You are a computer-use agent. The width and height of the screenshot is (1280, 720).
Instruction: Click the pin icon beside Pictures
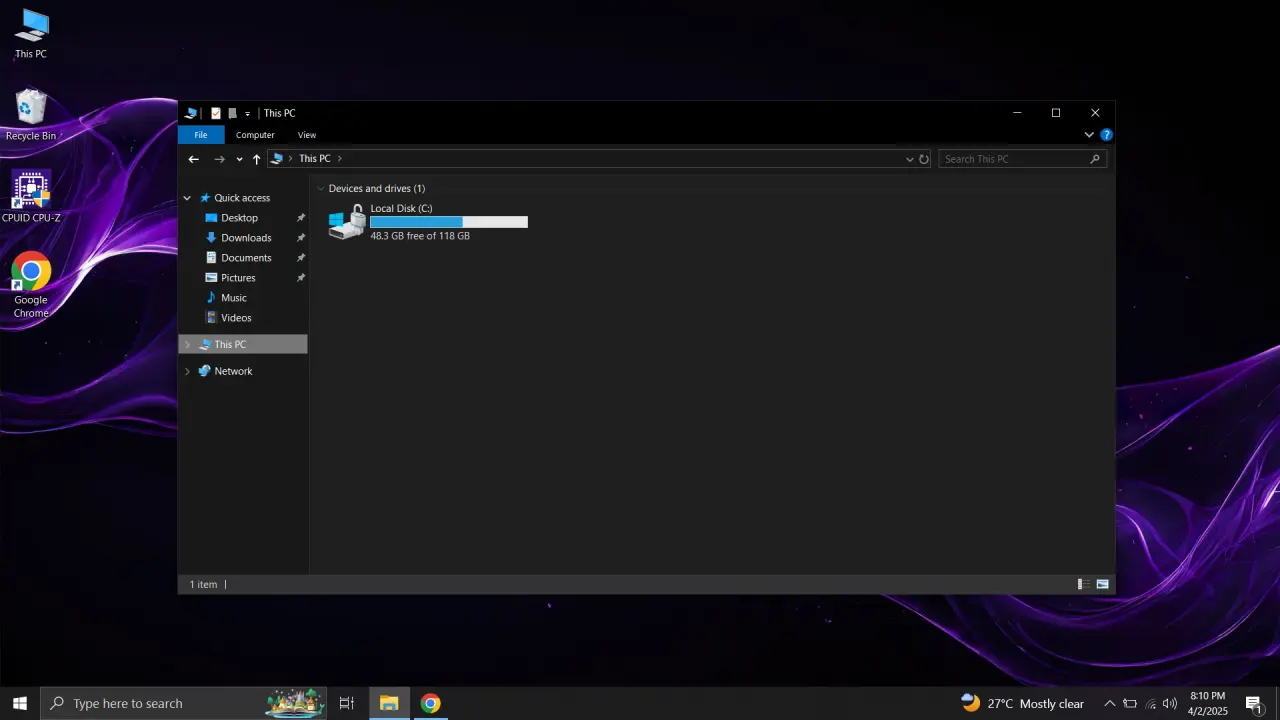click(x=301, y=278)
